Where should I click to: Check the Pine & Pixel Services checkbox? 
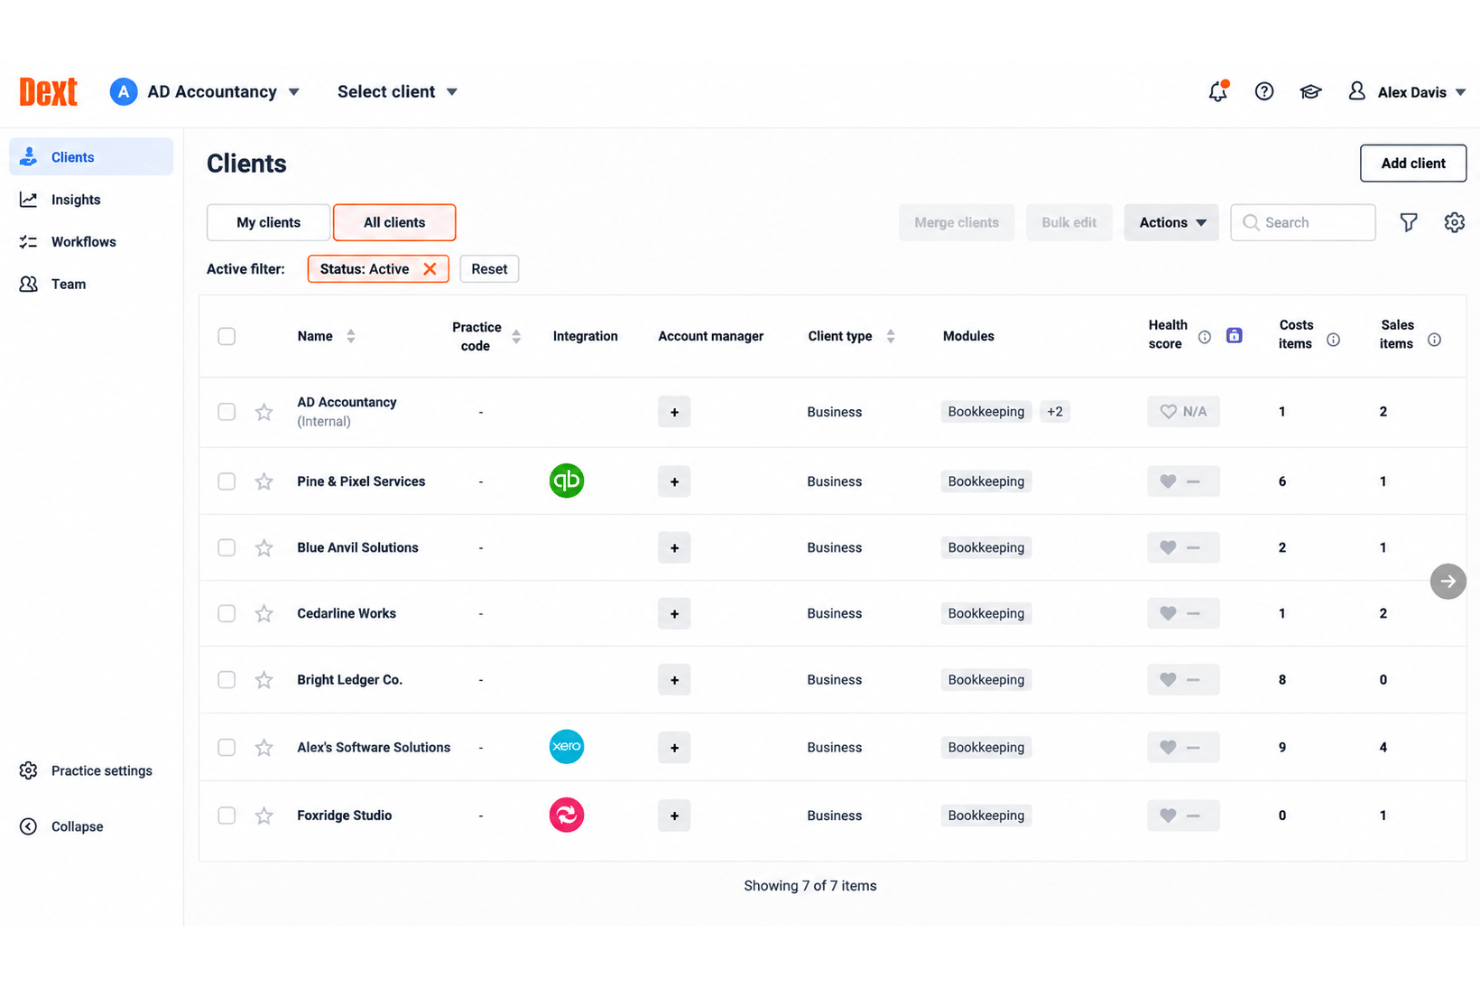point(227,482)
